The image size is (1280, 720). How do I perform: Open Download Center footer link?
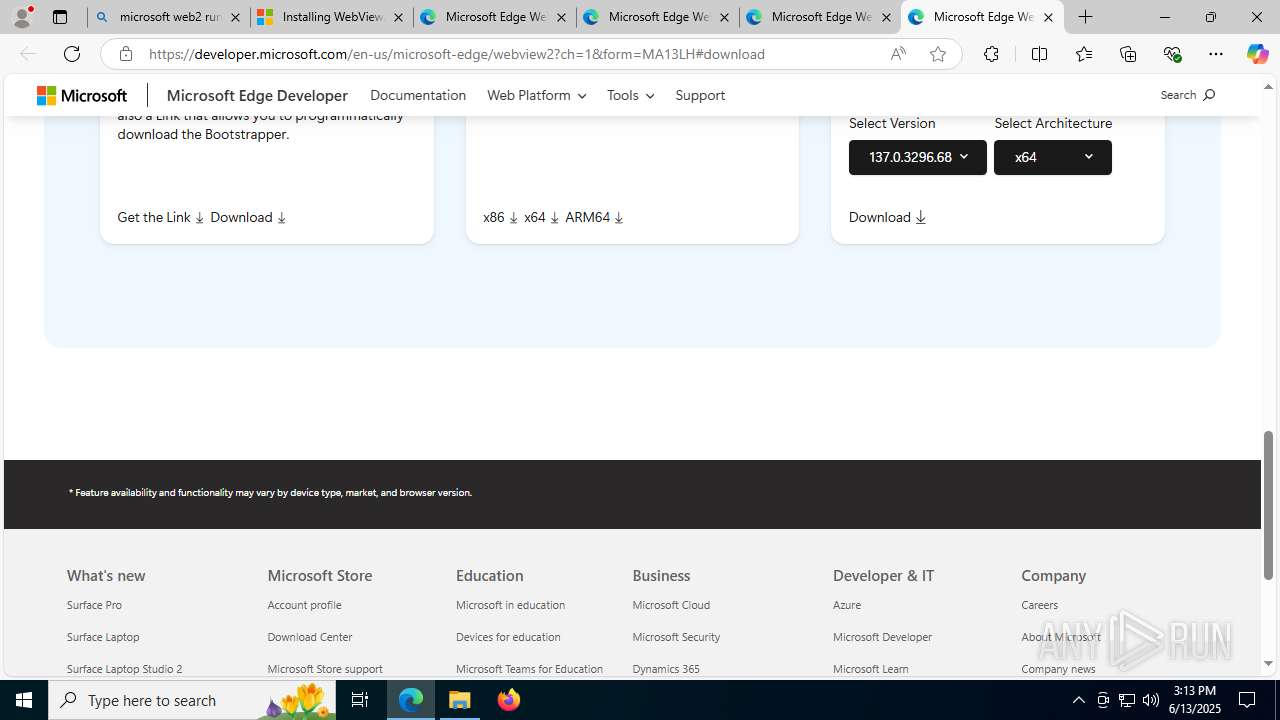coord(310,637)
